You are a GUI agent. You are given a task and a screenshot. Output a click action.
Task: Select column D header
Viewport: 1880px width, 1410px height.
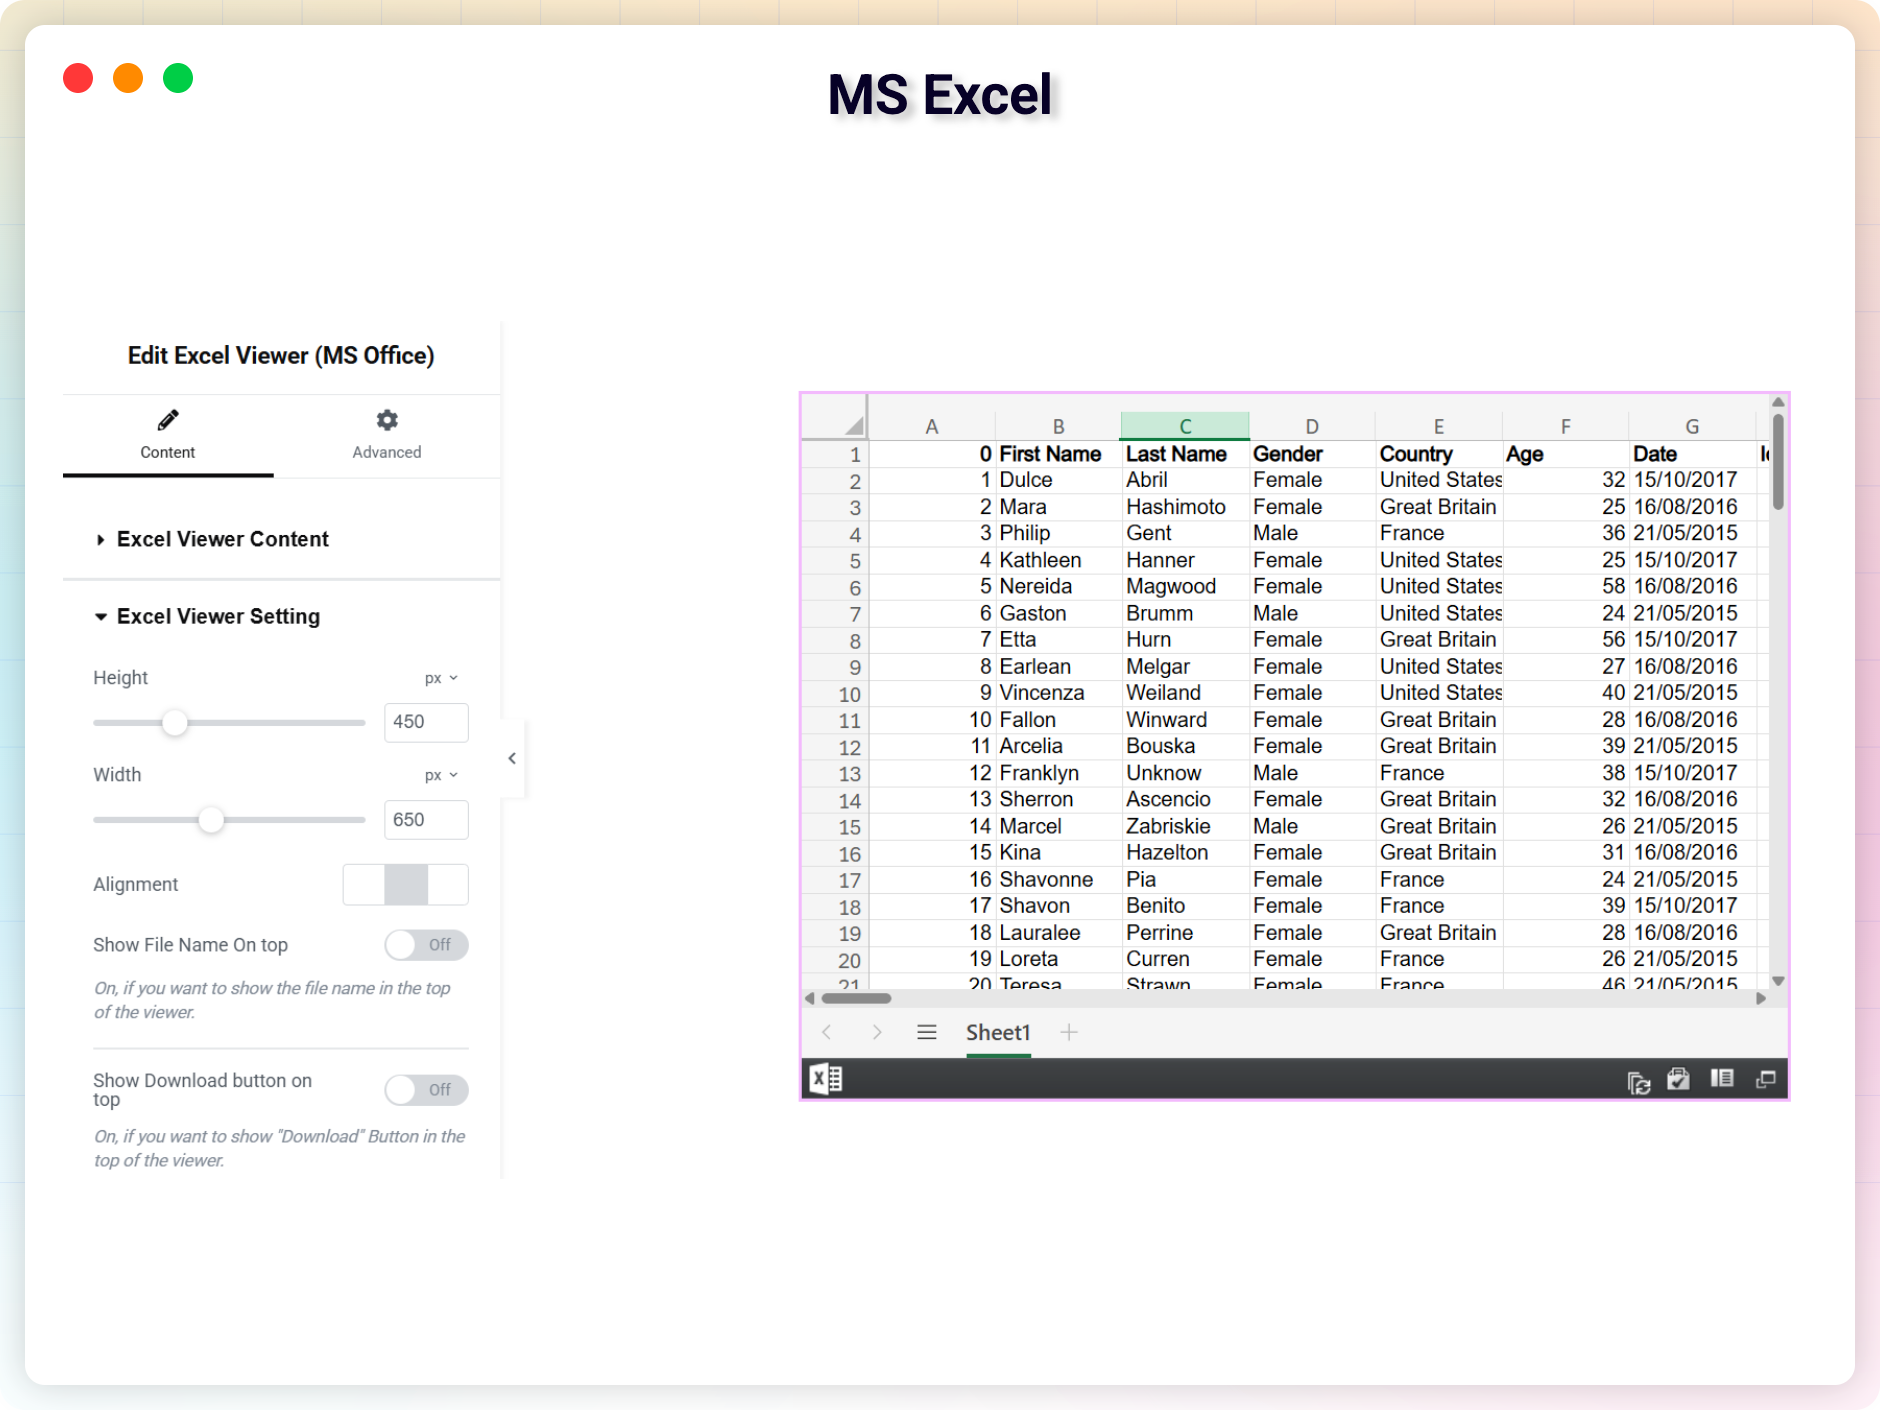1312,426
